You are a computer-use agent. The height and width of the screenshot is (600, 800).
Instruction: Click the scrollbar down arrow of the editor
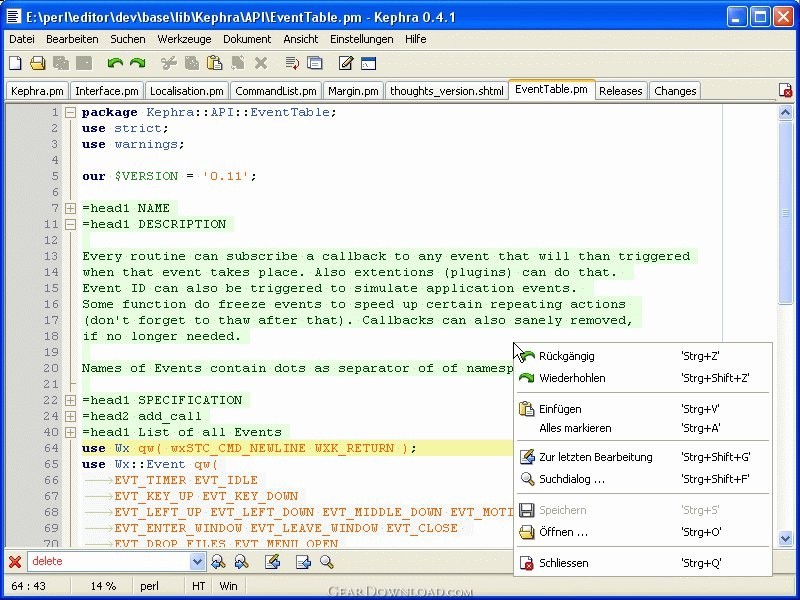pyautogui.click(x=785, y=538)
